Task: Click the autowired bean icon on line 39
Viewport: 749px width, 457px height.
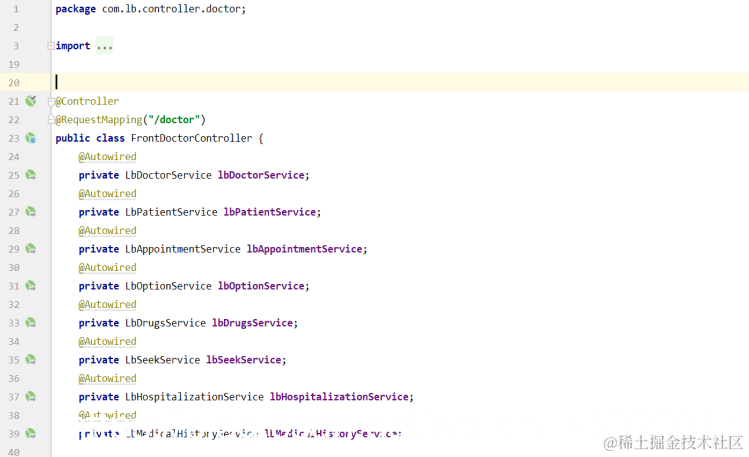Action: coord(31,434)
